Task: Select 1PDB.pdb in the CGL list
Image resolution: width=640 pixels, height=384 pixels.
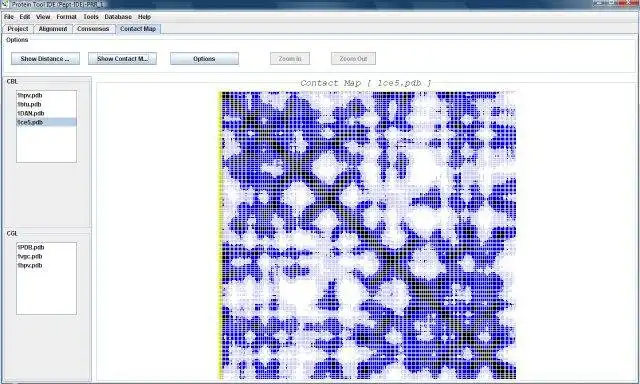Action: 46,247
